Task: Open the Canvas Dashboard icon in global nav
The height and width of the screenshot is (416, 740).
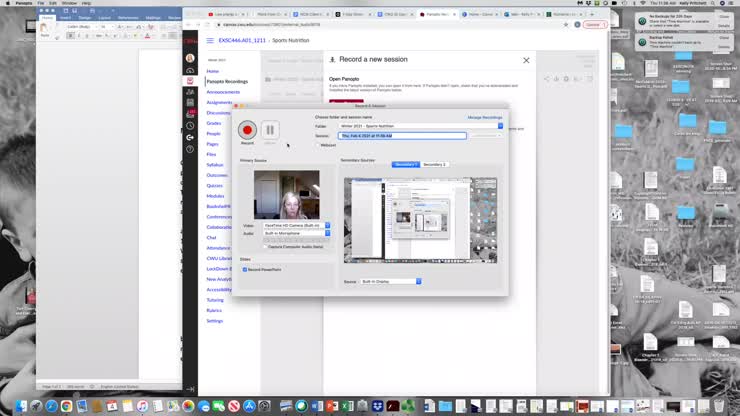Action: tap(190, 70)
